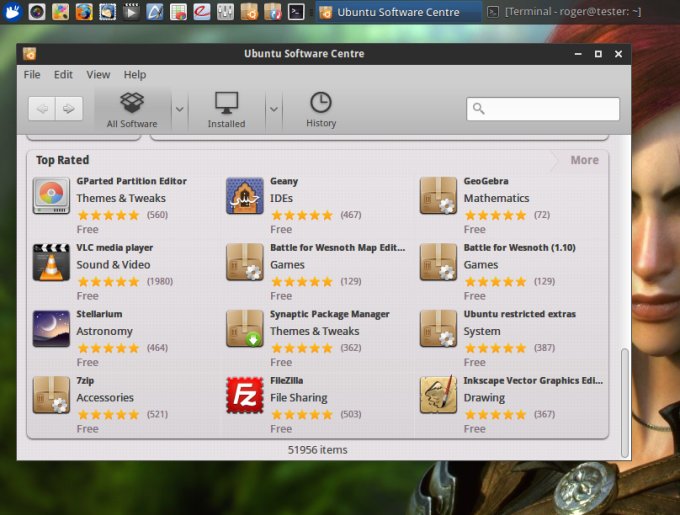The image size is (680, 515).
Task: Click the star rating of Geany
Action: pyautogui.click(x=302, y=215)
